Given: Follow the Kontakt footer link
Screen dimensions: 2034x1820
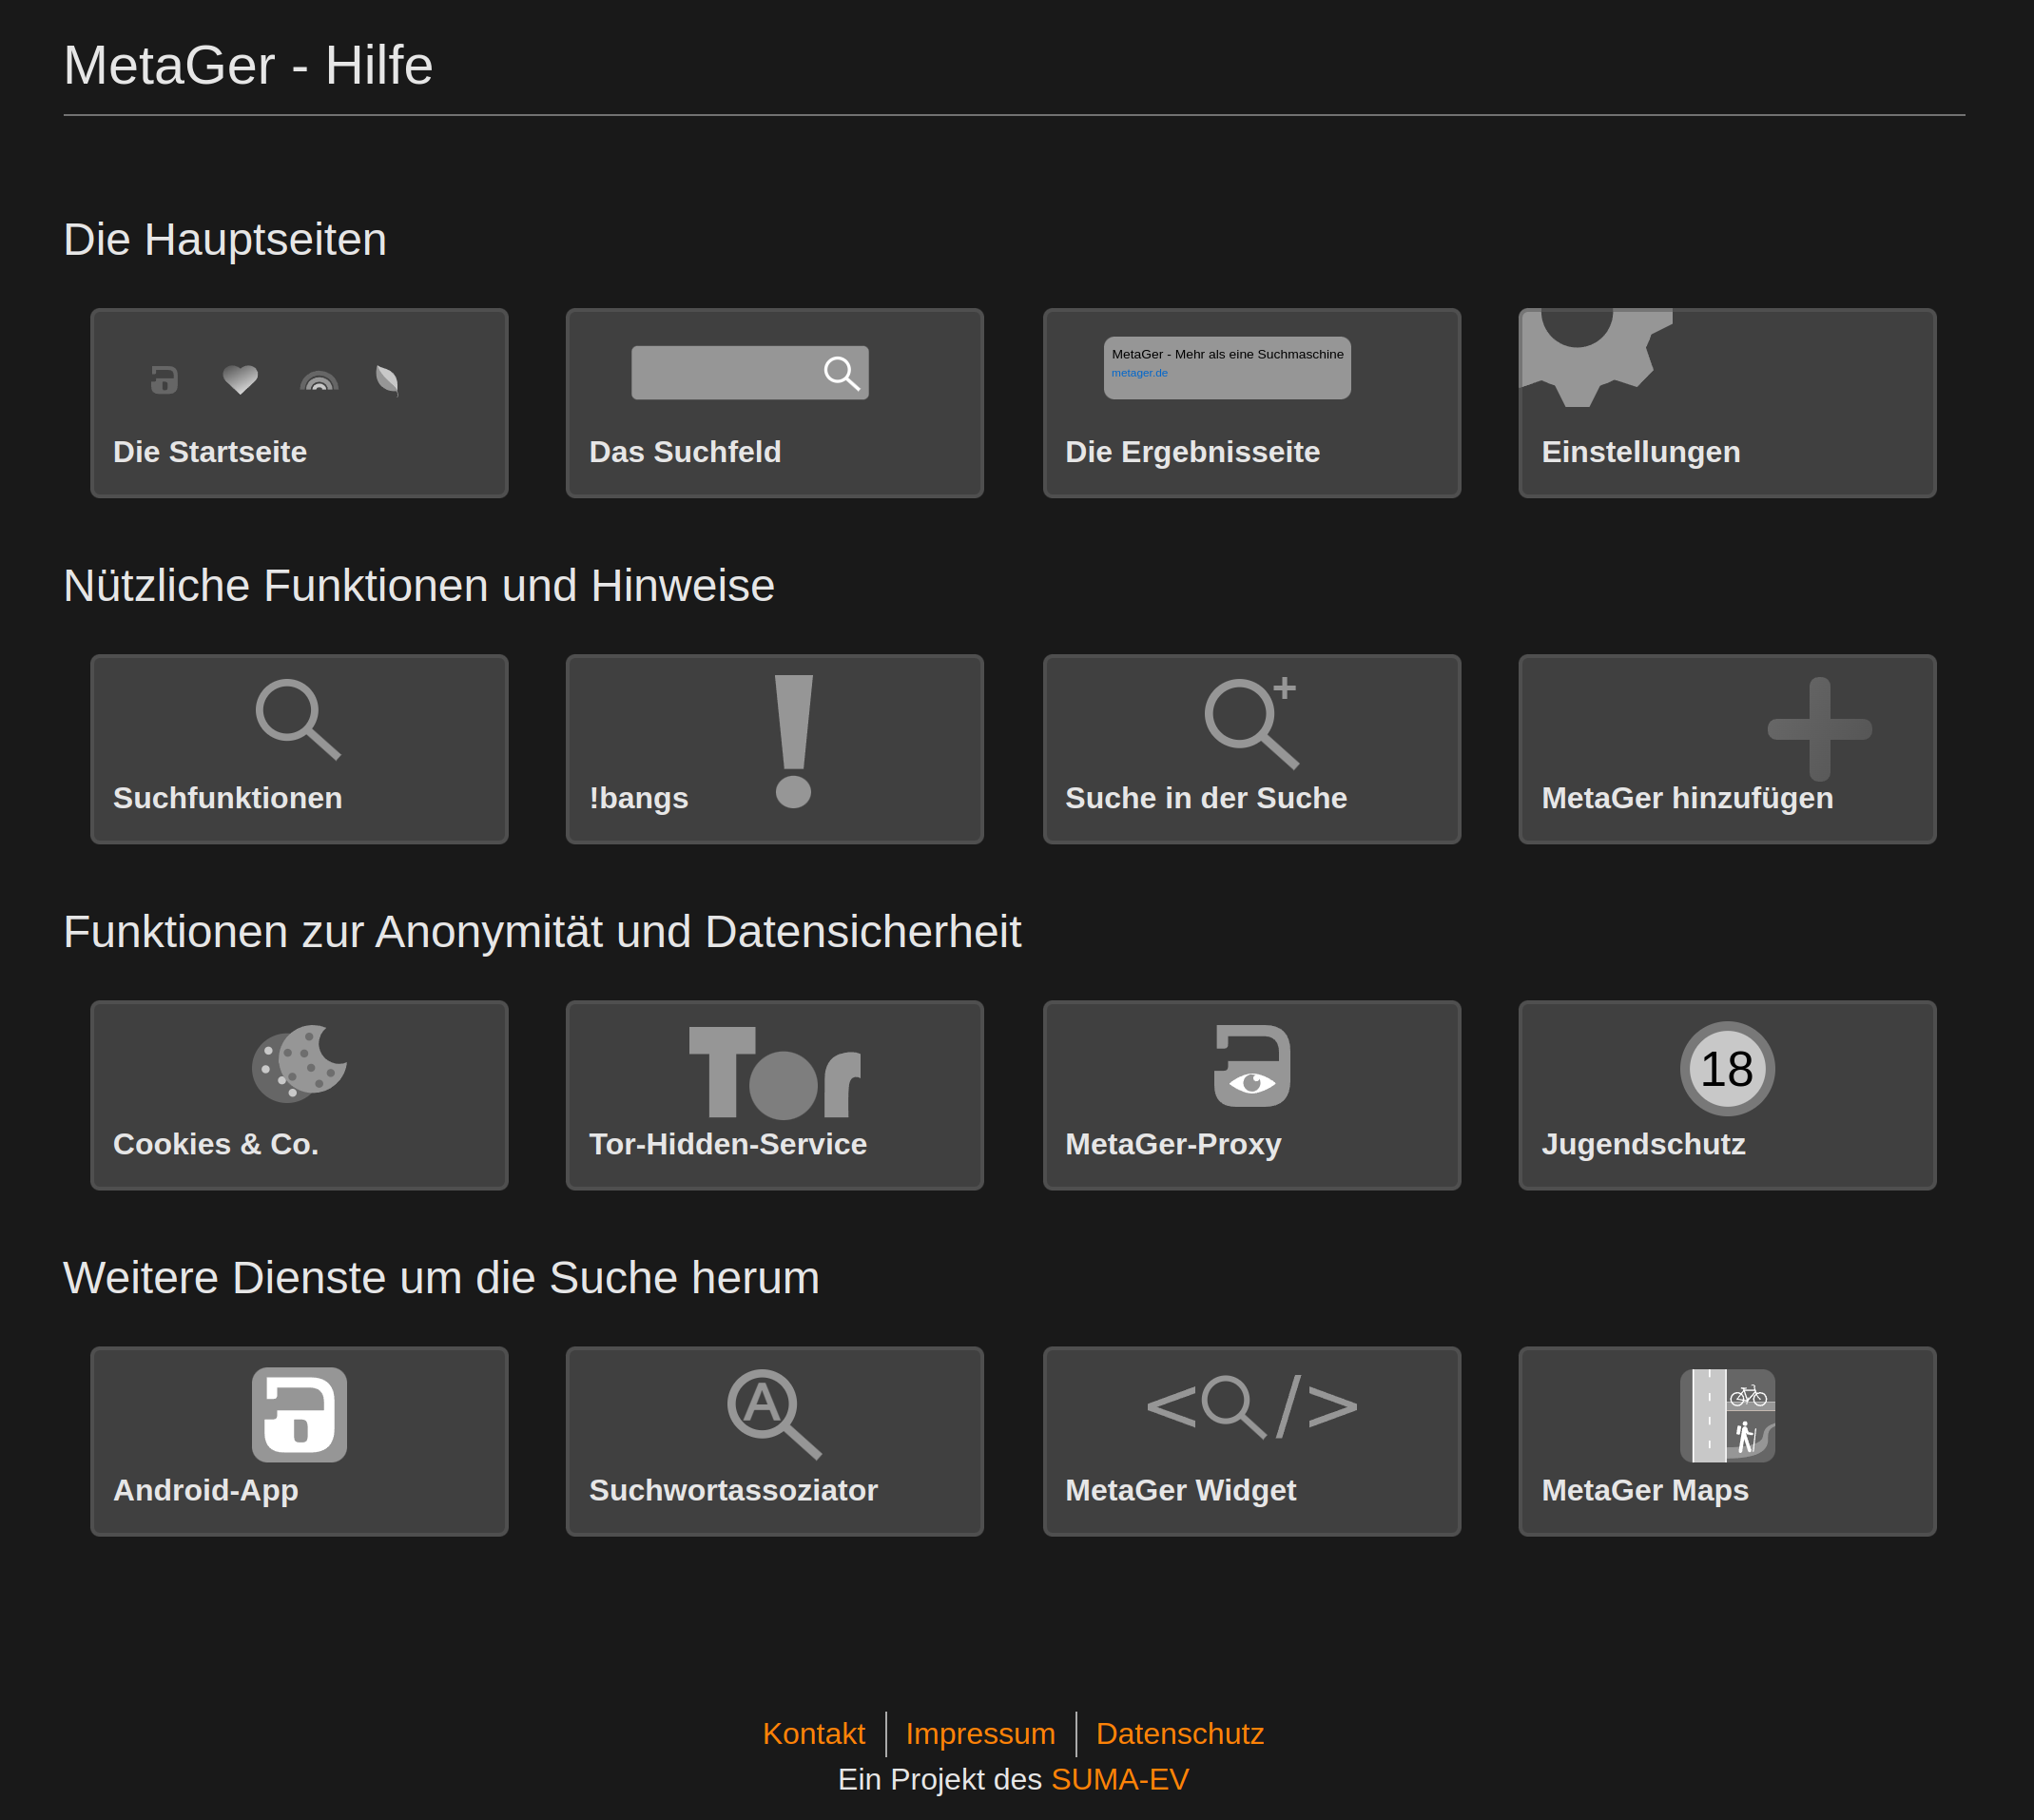Looking at the screenshot, I should click(814, 1733).
